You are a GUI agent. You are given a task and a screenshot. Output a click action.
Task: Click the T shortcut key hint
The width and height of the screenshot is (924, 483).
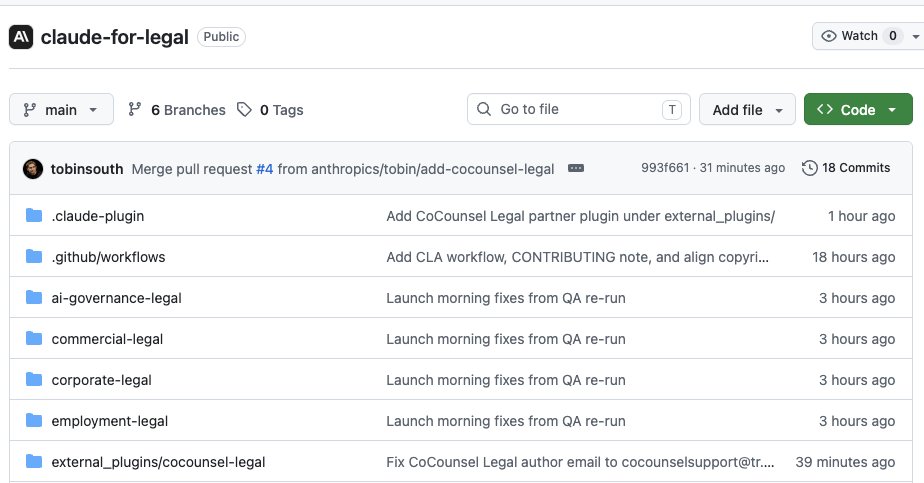click(x=672, y=110)
